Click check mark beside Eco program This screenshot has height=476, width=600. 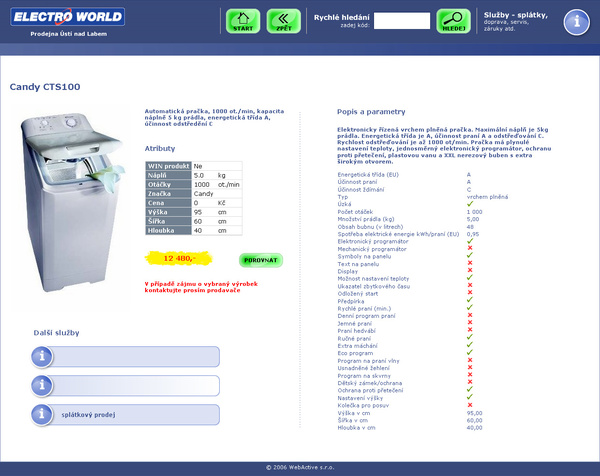tap(470, 352)
